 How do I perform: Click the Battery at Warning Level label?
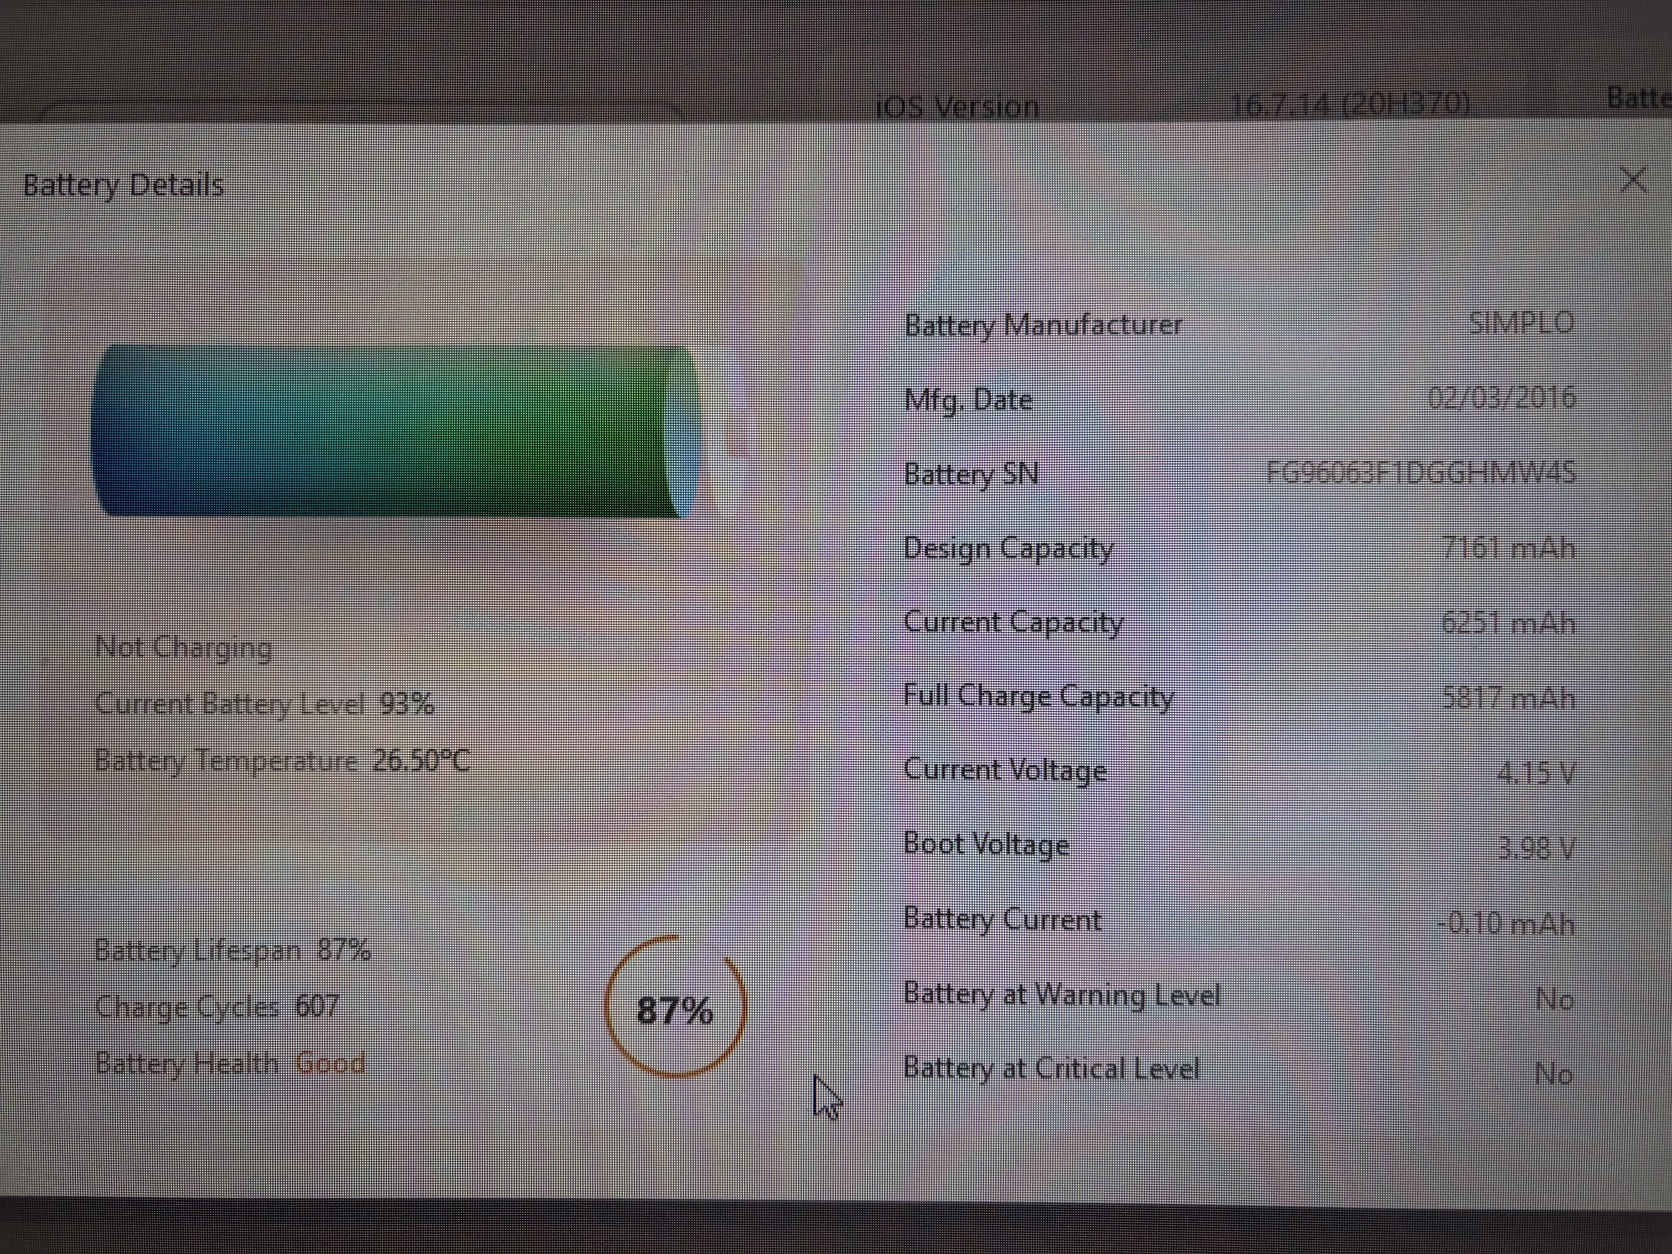(1062, 994)
